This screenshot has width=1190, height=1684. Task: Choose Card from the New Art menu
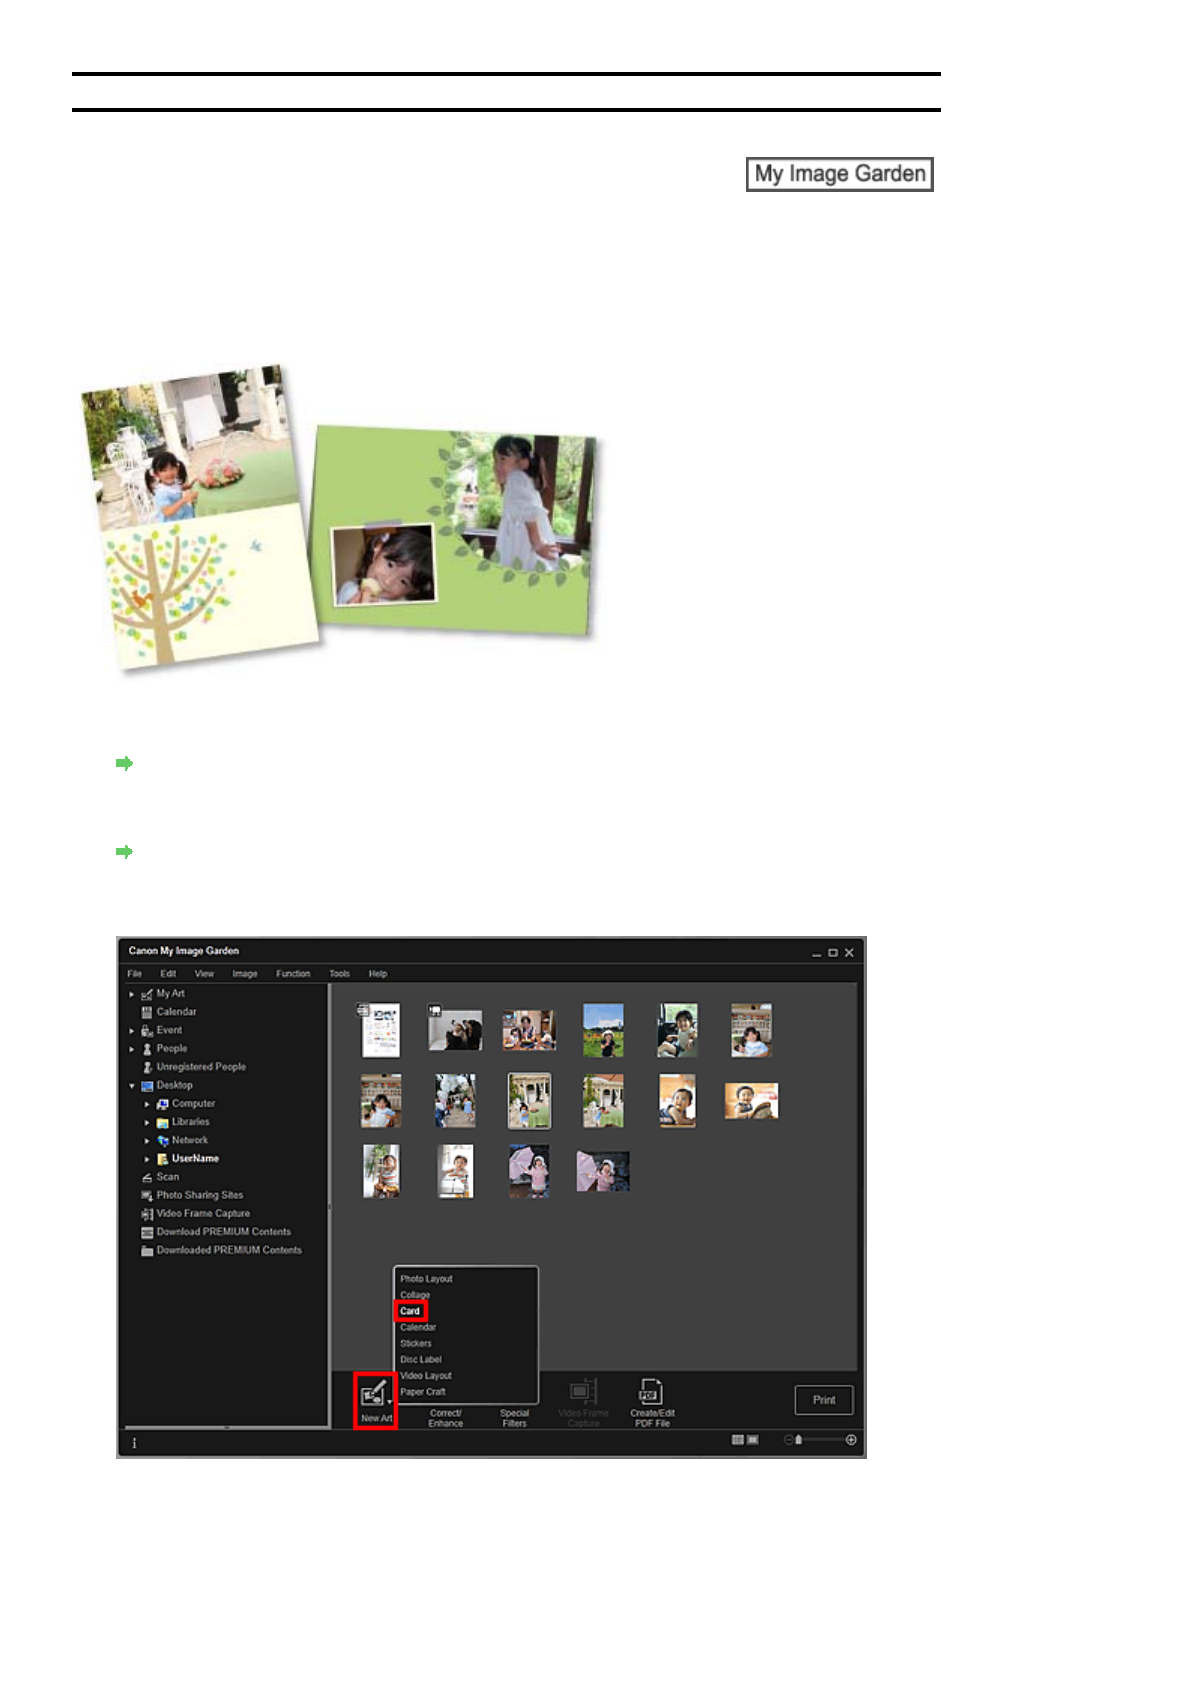[x=410, y=1311]
